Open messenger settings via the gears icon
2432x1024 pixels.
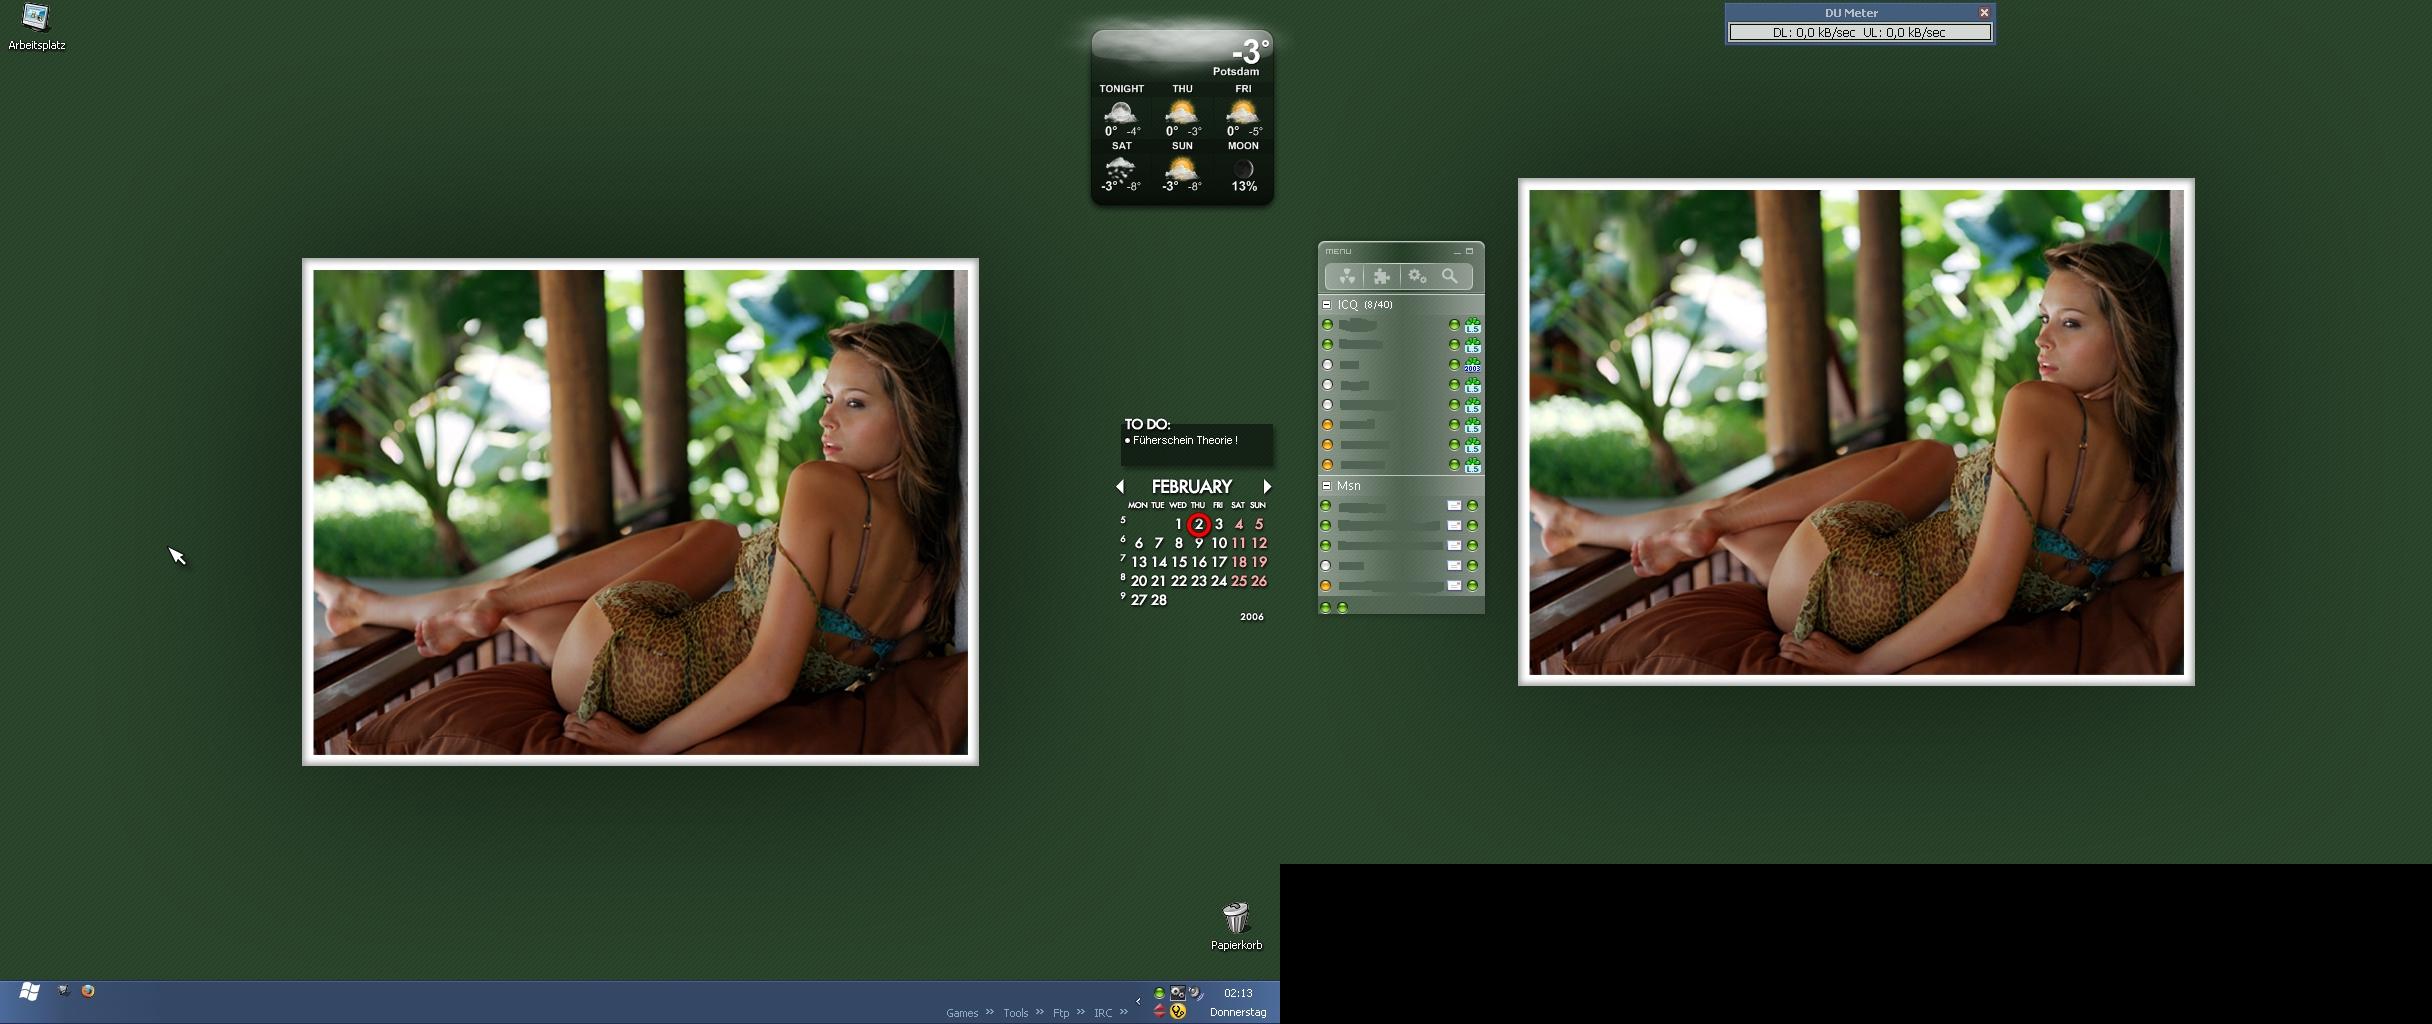tap(1417, 277)
